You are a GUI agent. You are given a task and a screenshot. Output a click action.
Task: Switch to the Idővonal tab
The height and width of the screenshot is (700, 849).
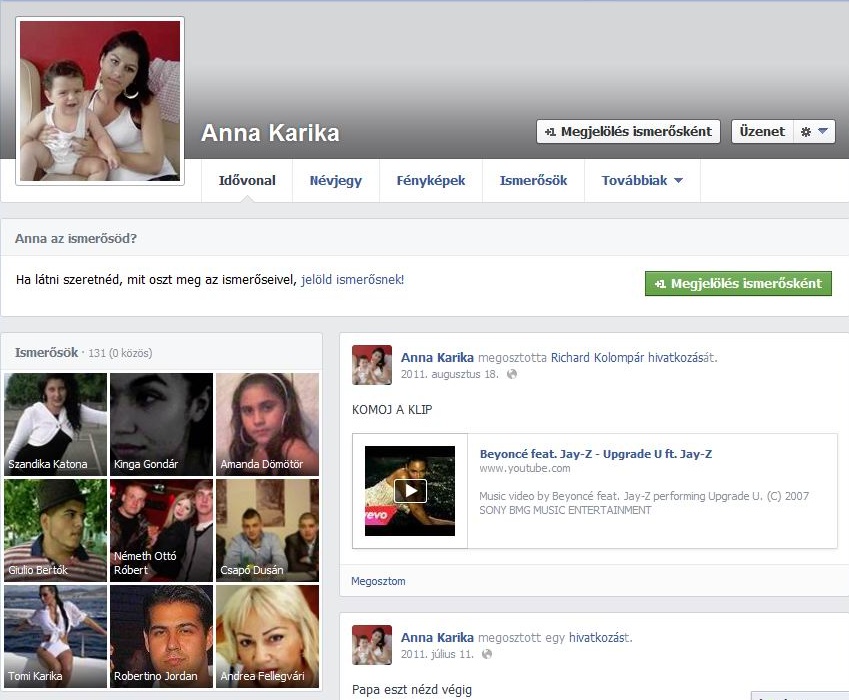(247, 181)
